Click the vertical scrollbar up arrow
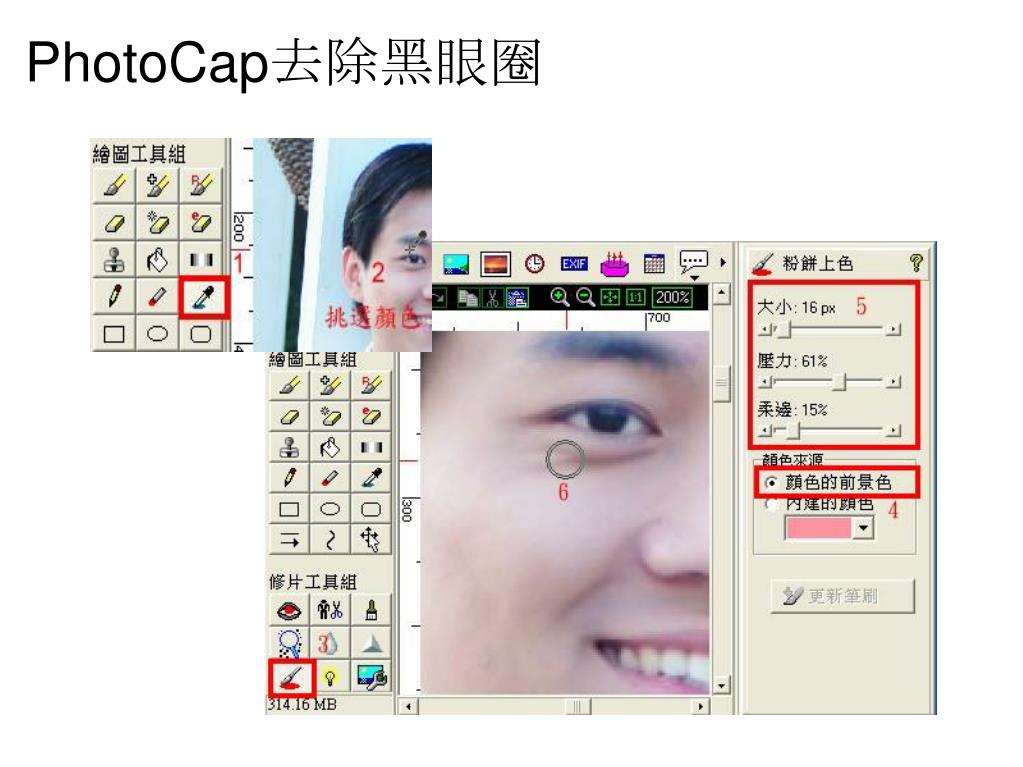This screenshot has height=767, width=1023. tap(721, 293)
